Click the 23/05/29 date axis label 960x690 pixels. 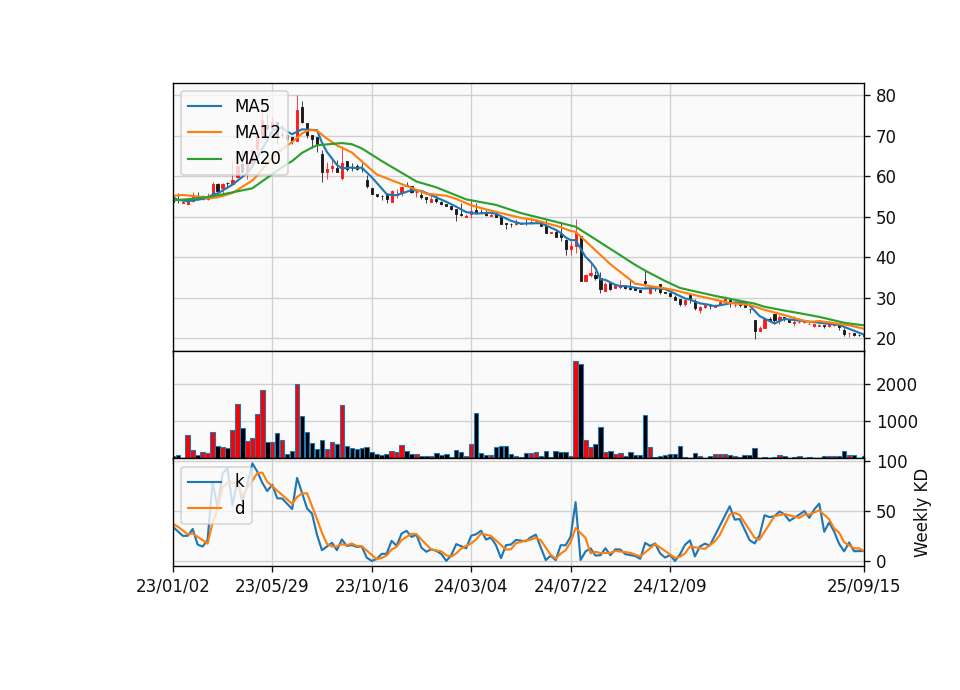272,586
